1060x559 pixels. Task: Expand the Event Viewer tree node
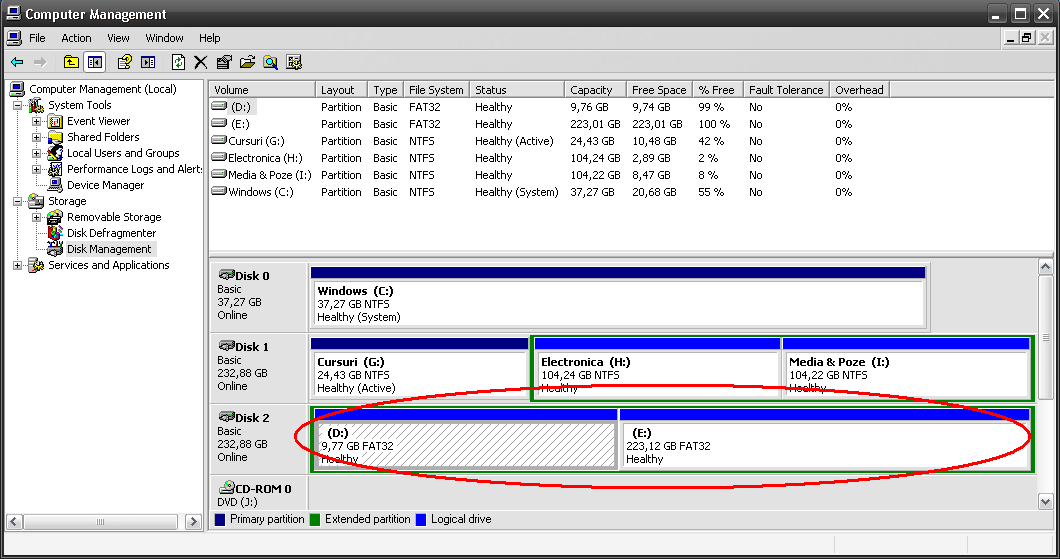[37, 122]
